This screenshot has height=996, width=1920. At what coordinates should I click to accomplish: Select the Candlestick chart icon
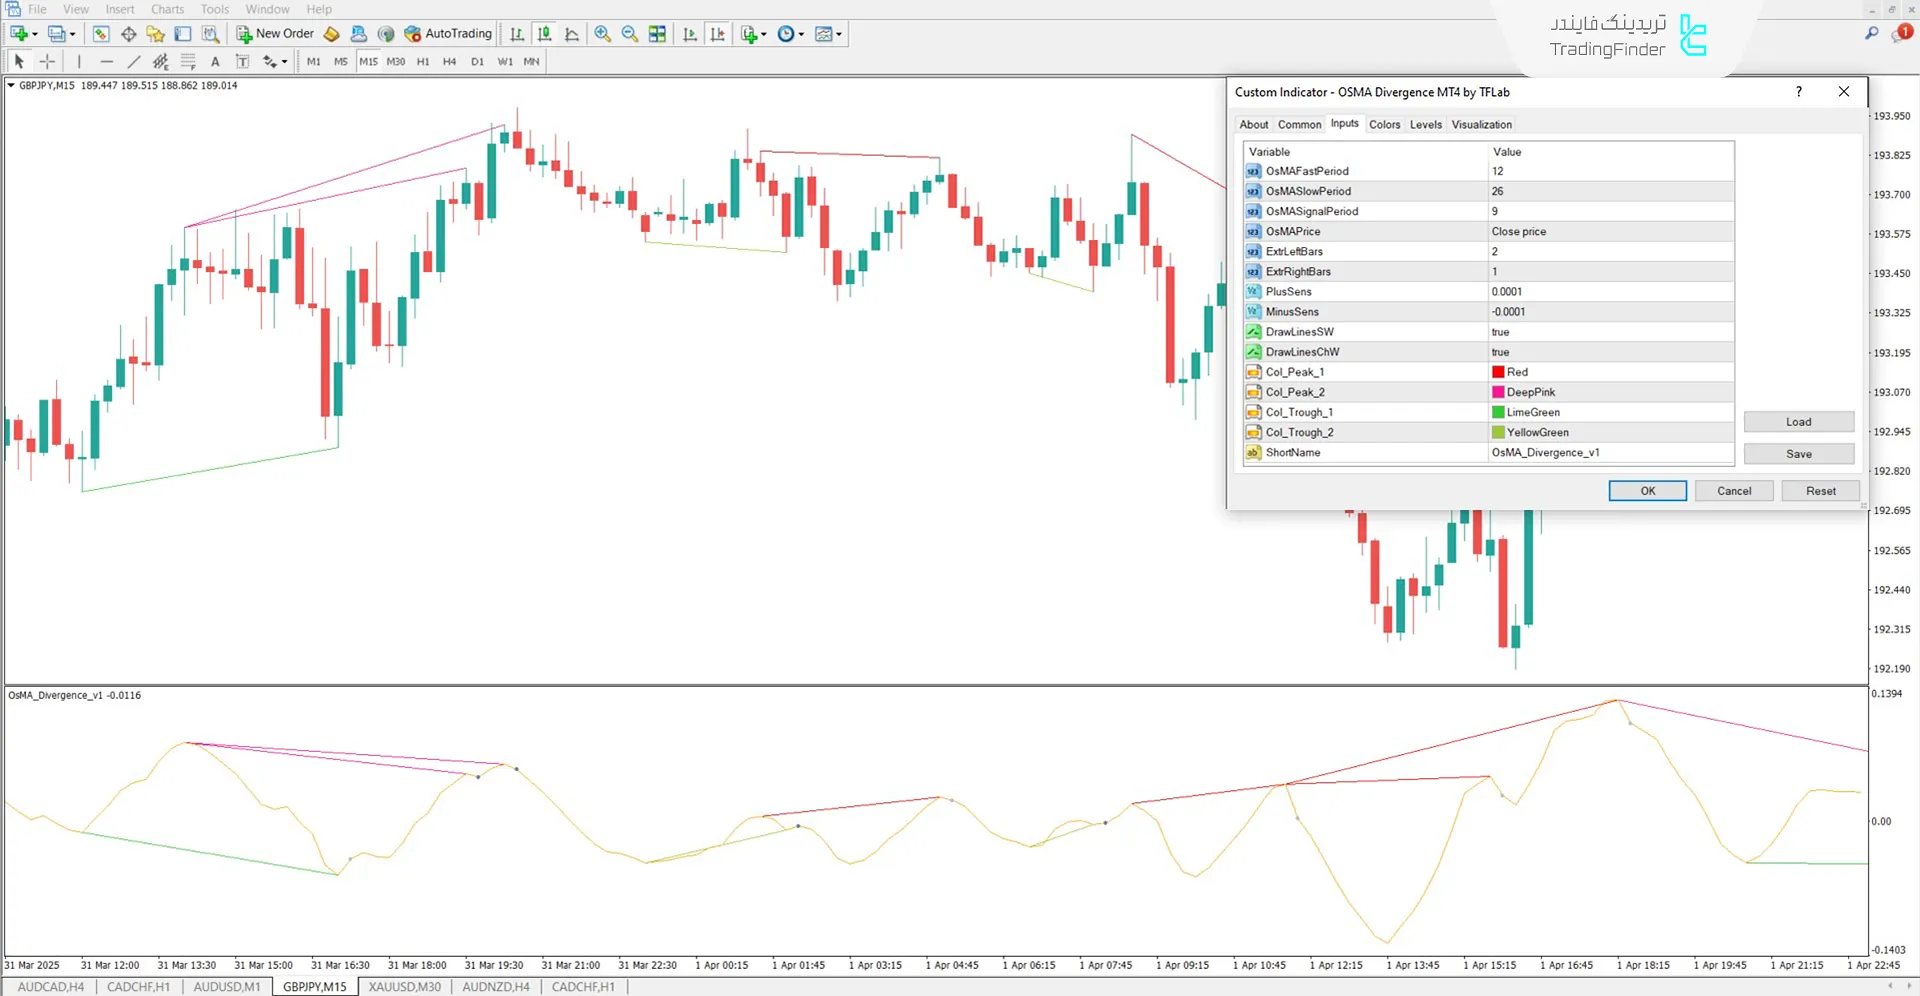click(543, 33)
